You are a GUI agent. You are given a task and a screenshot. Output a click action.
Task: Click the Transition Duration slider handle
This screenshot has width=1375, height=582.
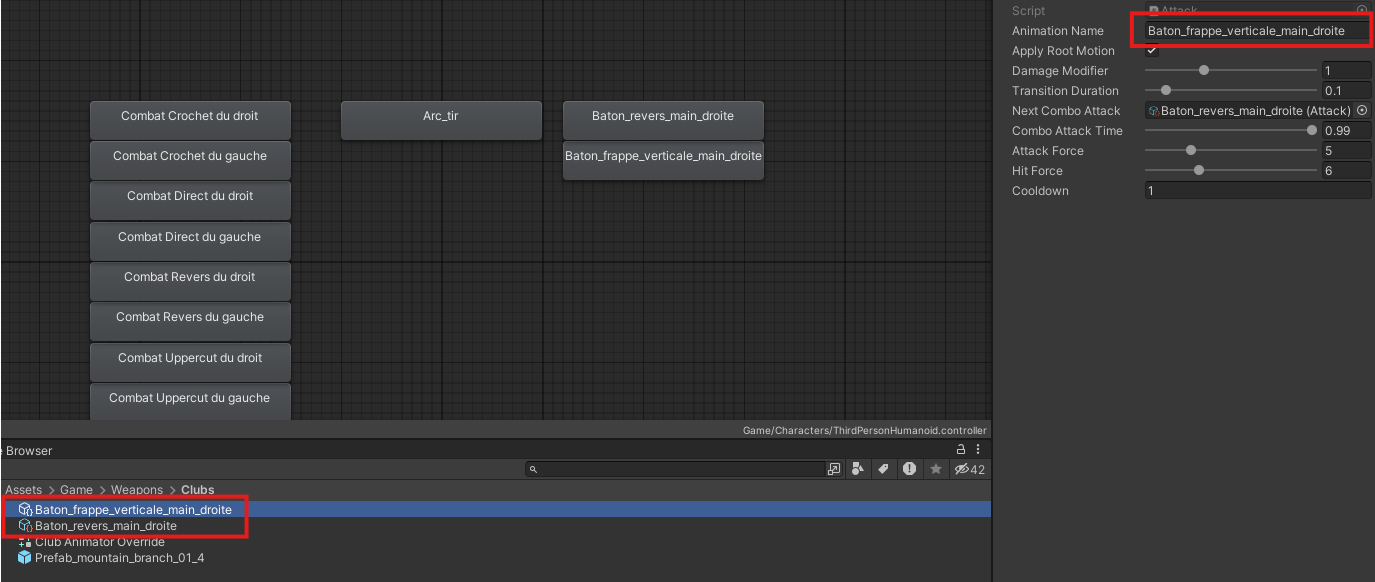(x=1165, y=91)
